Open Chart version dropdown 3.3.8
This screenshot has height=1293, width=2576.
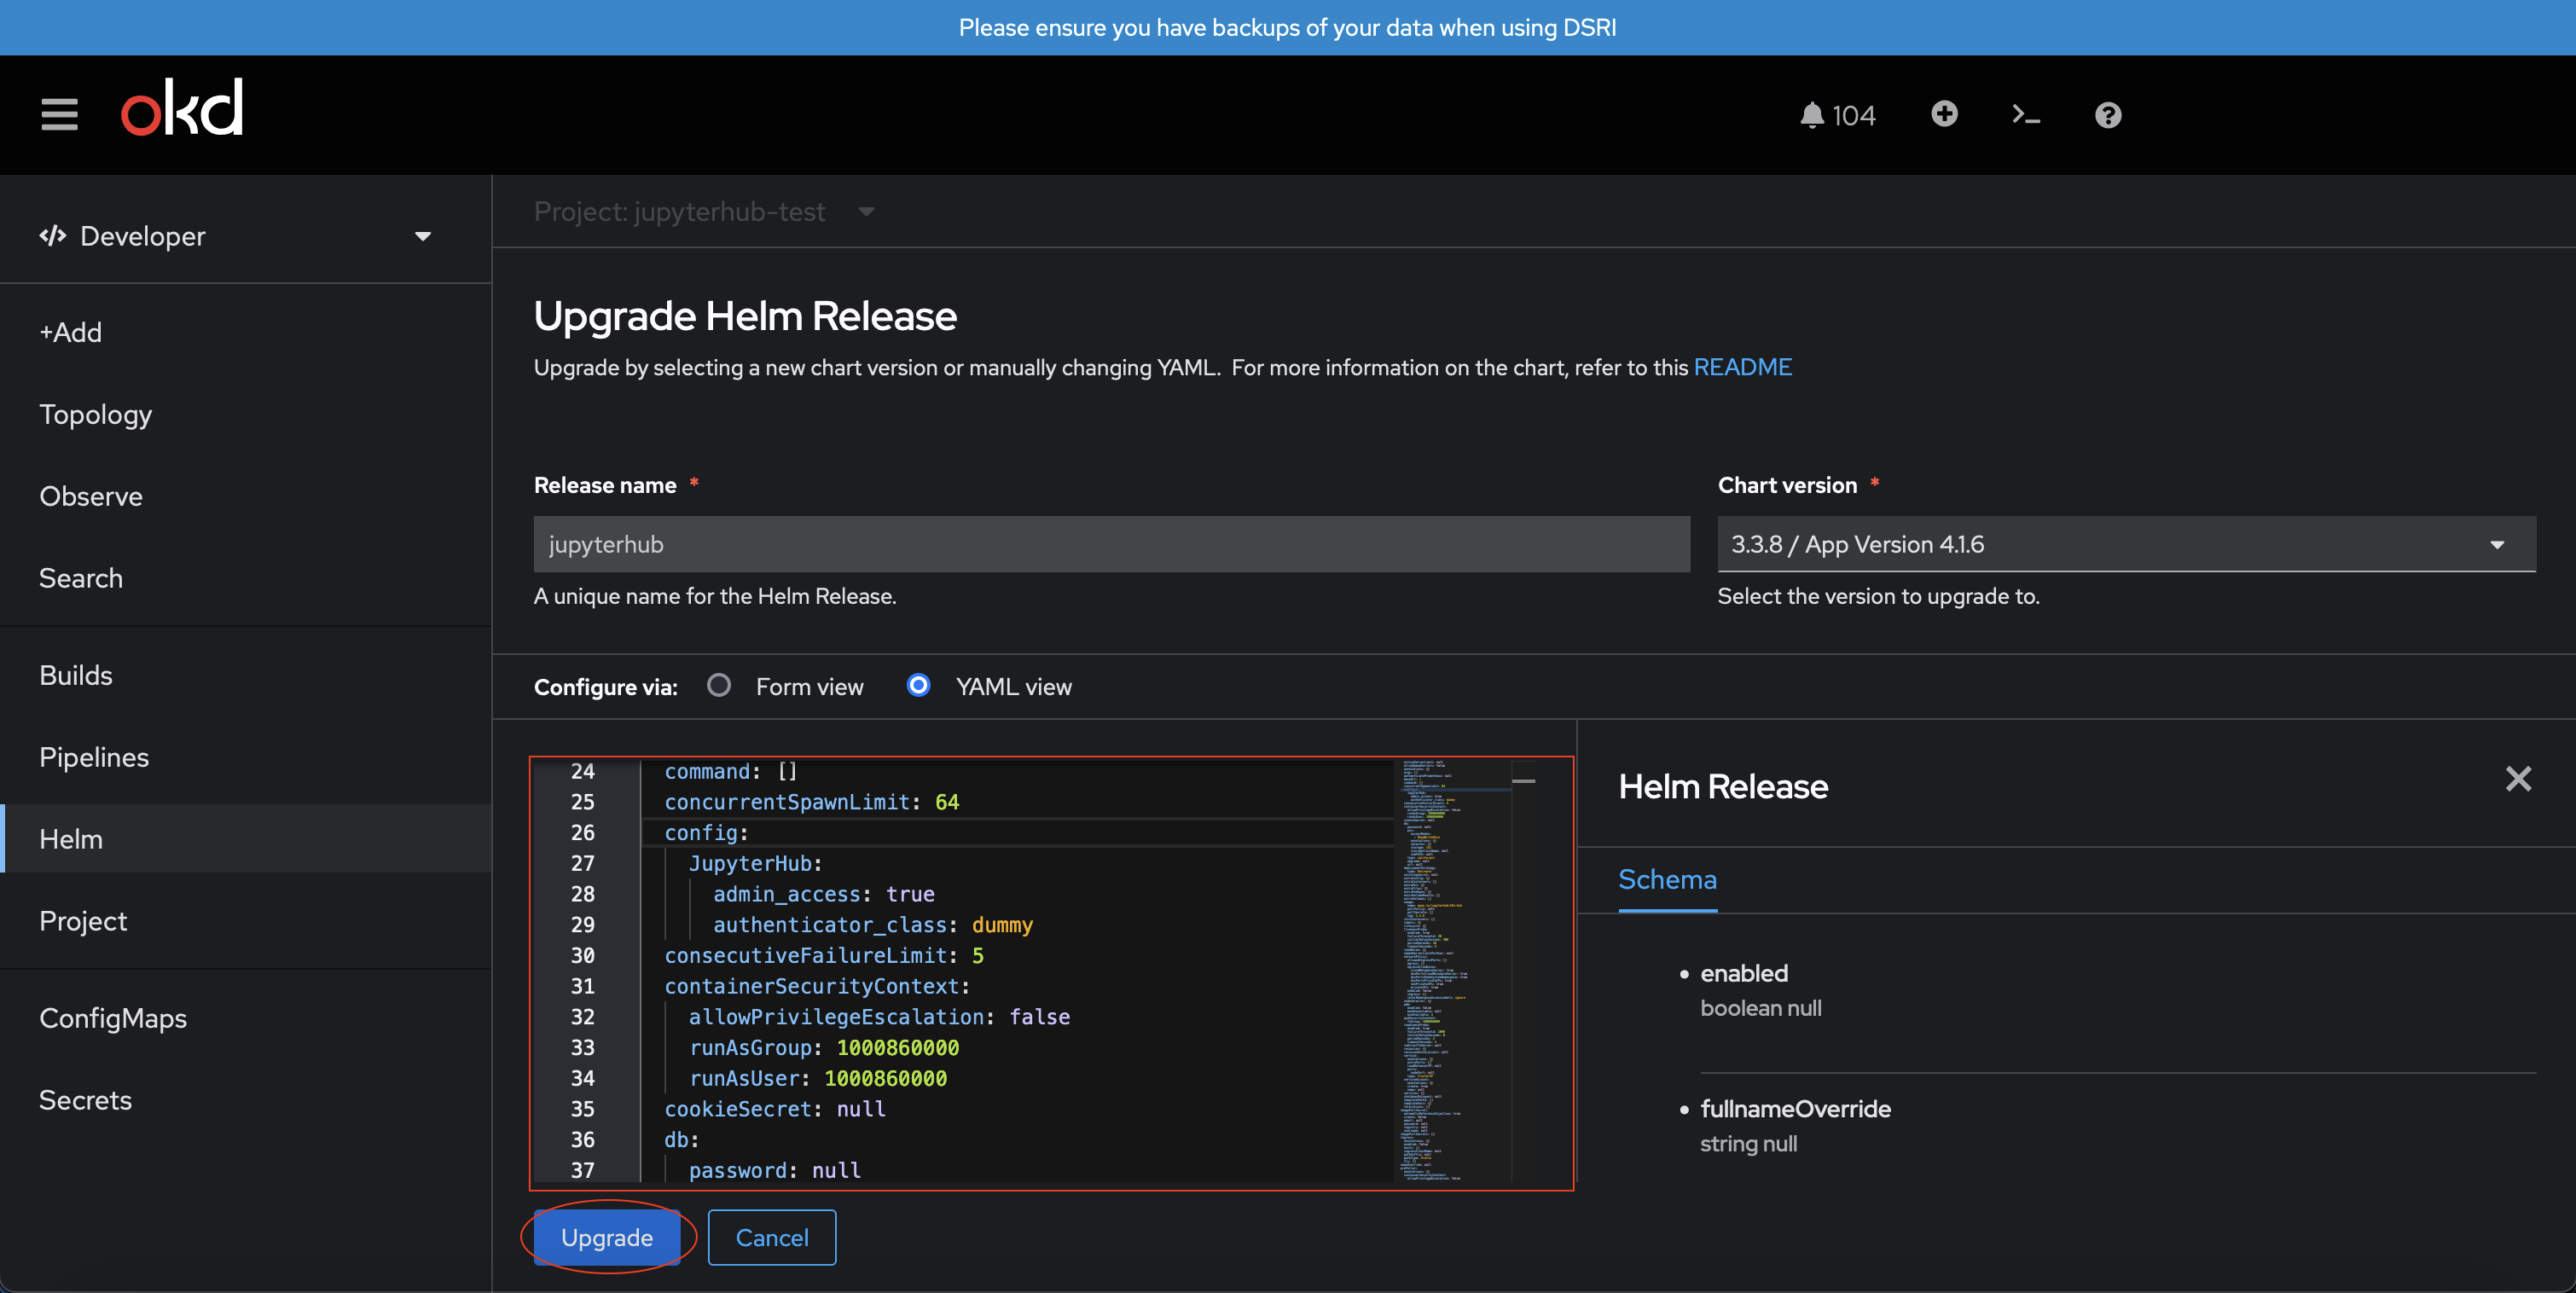click(x=2126, y=544)
